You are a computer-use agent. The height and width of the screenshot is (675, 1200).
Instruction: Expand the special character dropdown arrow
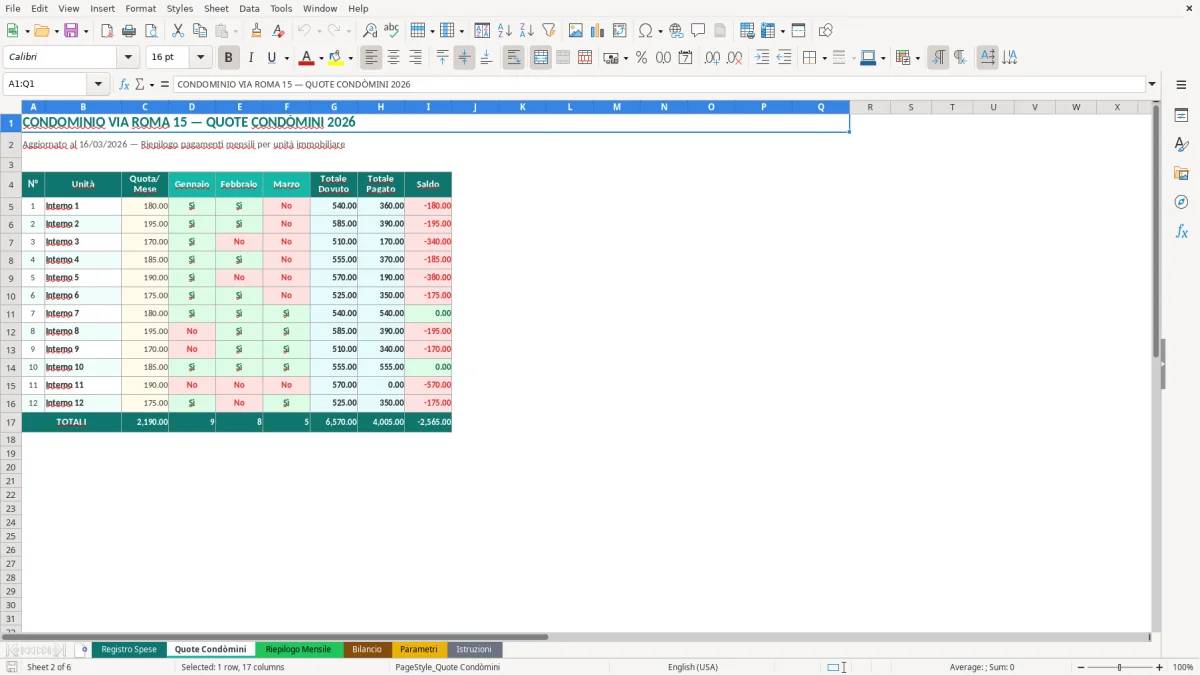coord(661,31)
